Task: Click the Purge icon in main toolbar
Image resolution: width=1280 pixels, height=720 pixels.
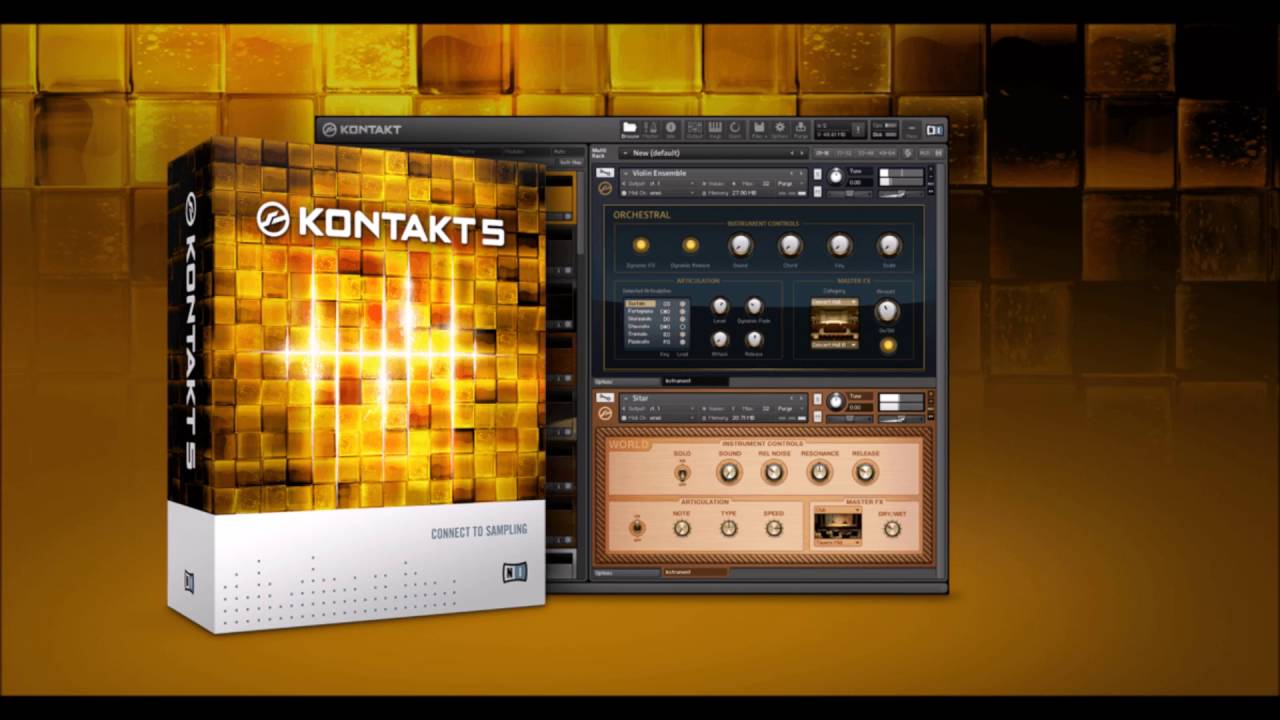Action: coord(801,129)
